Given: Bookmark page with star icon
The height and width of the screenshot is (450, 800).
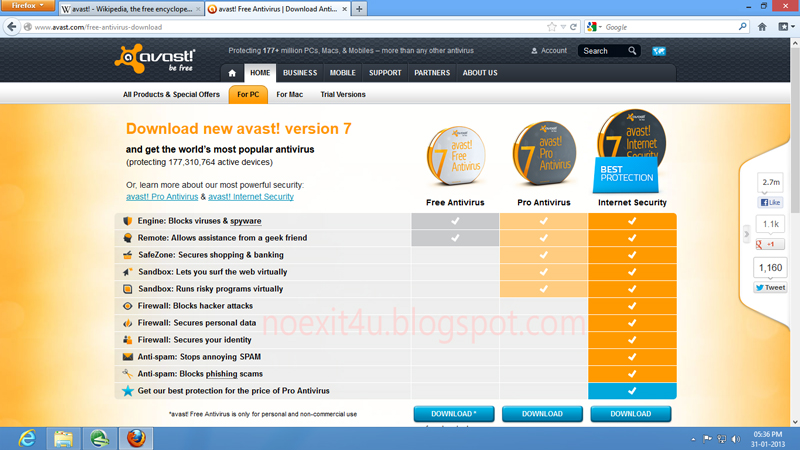Looking at the screenshot, I should pyautogui.click(x=552, y=27).
